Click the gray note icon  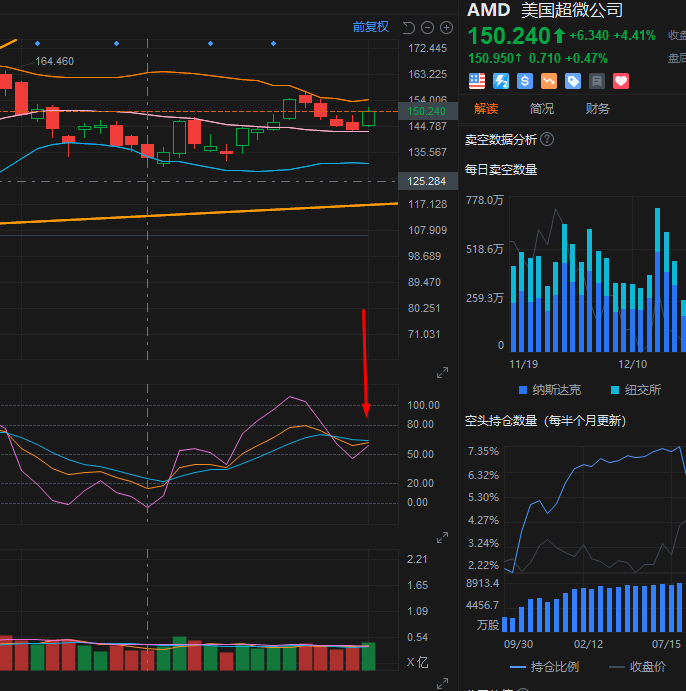[597, 81]
